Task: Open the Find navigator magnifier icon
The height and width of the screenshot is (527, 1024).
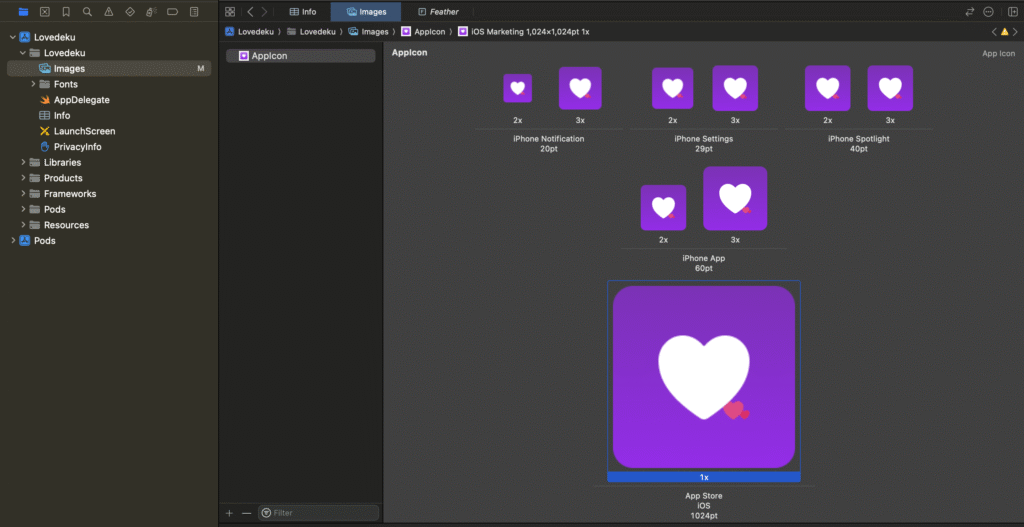Action: (87, 12)
